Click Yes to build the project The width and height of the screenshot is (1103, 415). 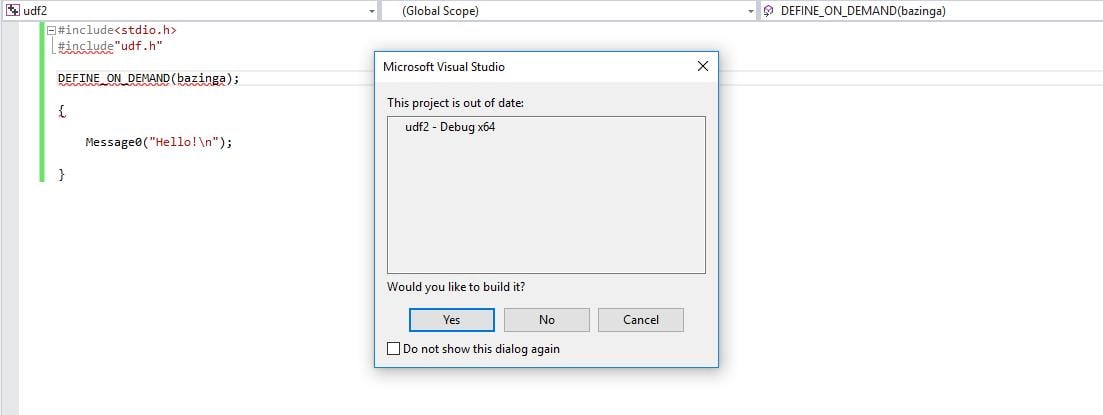pos(452,320)
